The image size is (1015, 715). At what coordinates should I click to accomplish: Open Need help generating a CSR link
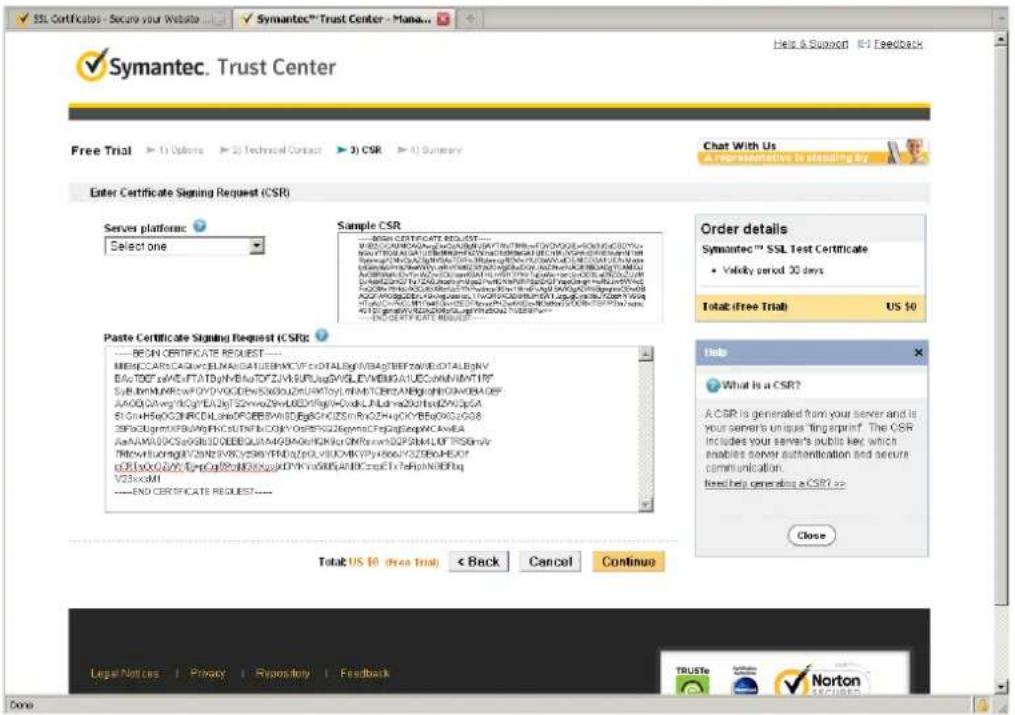[775, 483]
